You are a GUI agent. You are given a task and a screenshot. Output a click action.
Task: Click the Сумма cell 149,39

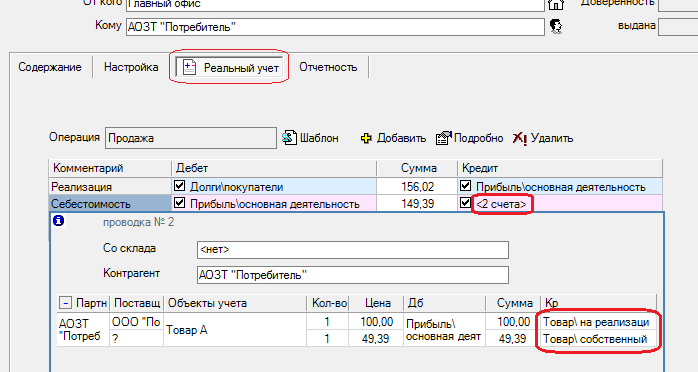[417, 204]
